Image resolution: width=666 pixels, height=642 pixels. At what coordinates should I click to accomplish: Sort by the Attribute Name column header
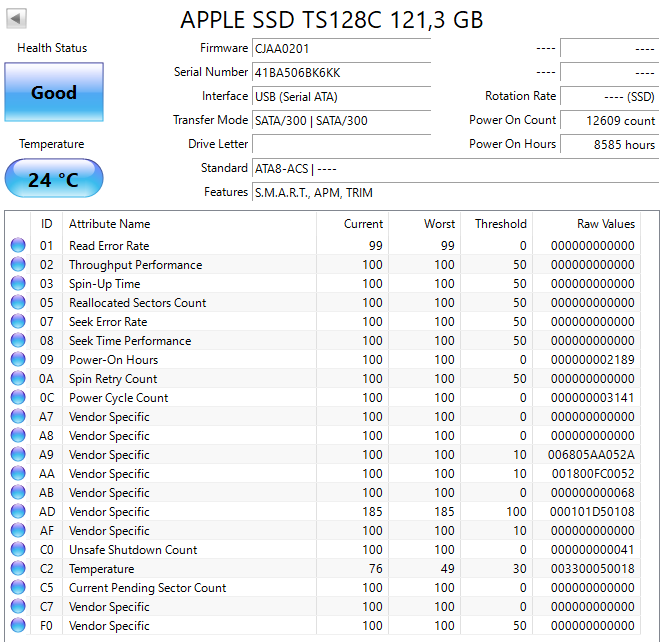point(110,224)
